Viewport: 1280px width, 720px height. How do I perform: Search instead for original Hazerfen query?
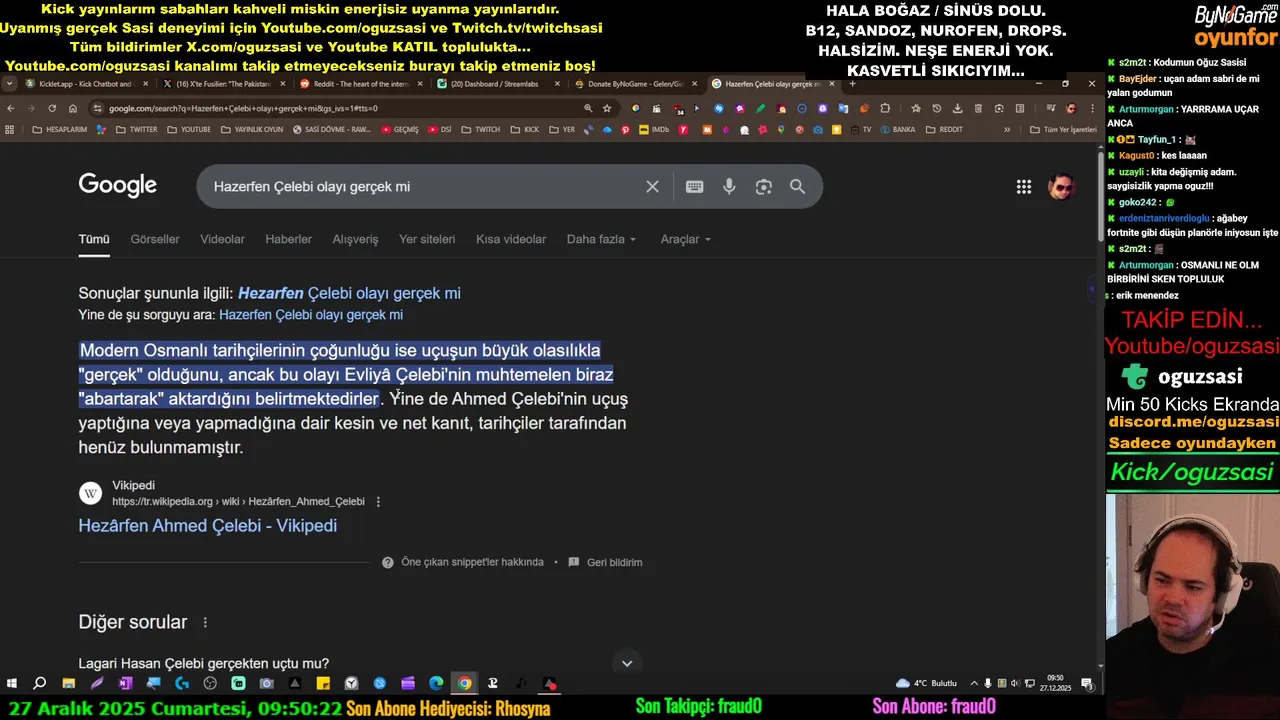(x=311, y=315)
